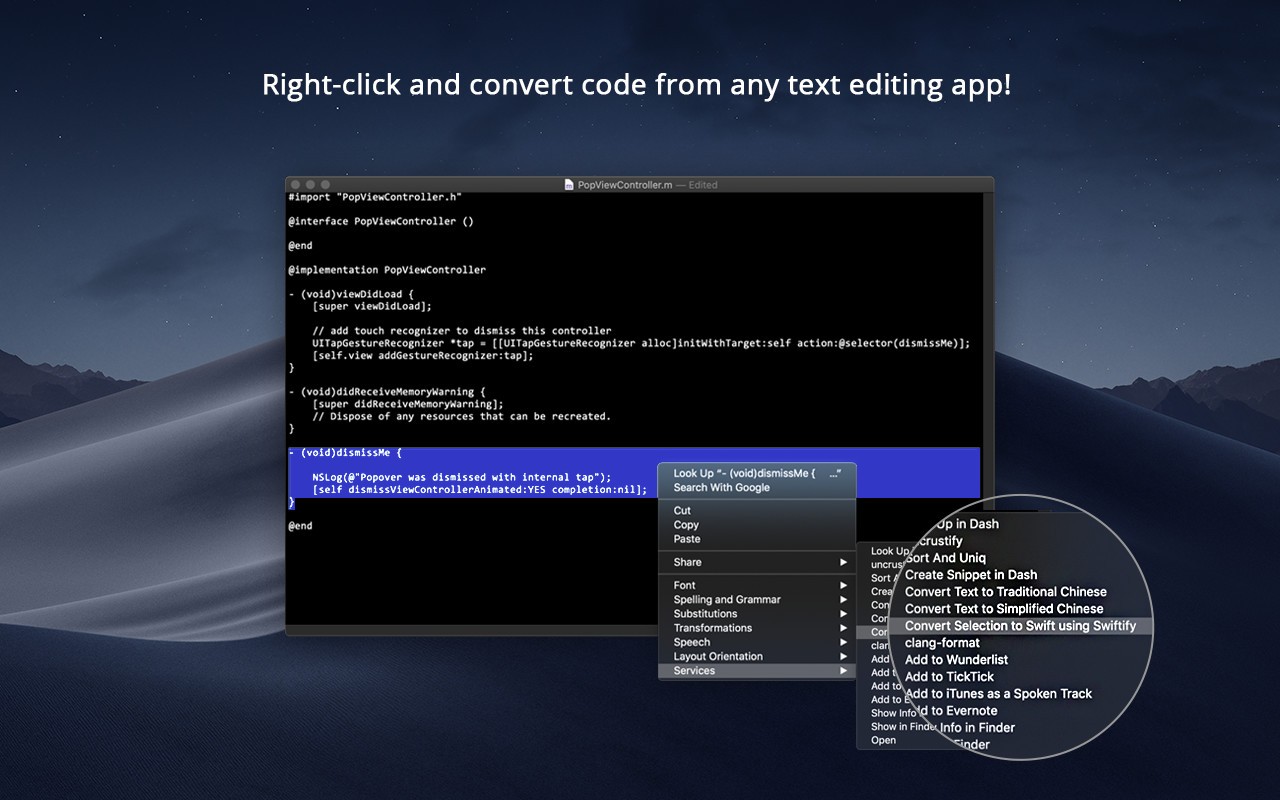1280x800 pixels.
Task: Choose the clang-format service
Action: click(941, 642)
